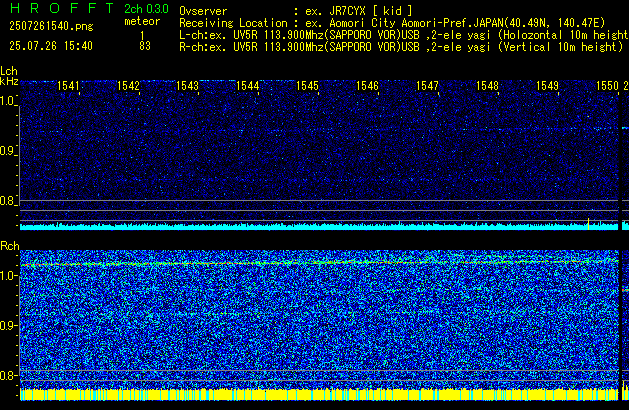Image resolution: width=629 pixels, height=410 pixels.
Task: Click time marker 1541
Action: 68,86
